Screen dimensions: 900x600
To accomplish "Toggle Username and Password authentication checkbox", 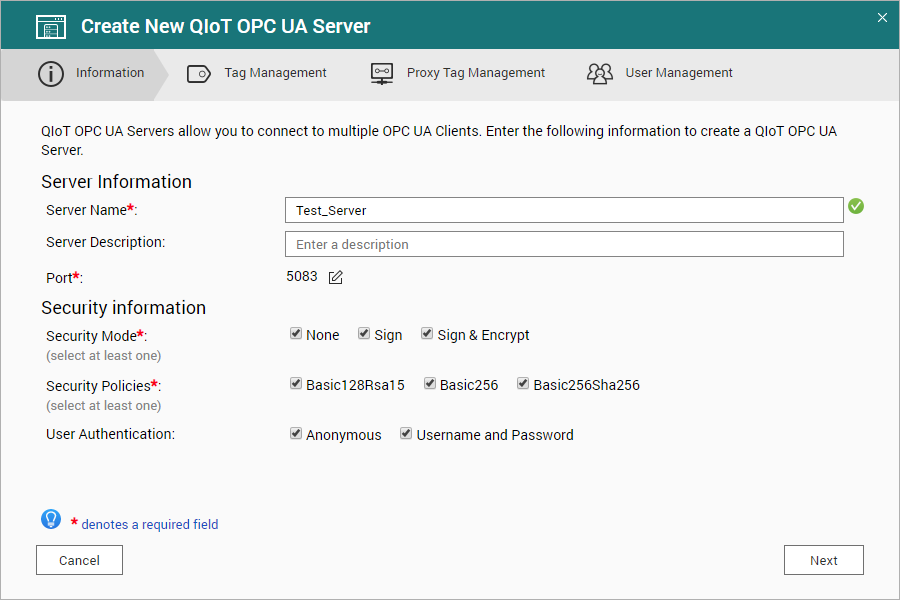I will [x=406, y=433].
